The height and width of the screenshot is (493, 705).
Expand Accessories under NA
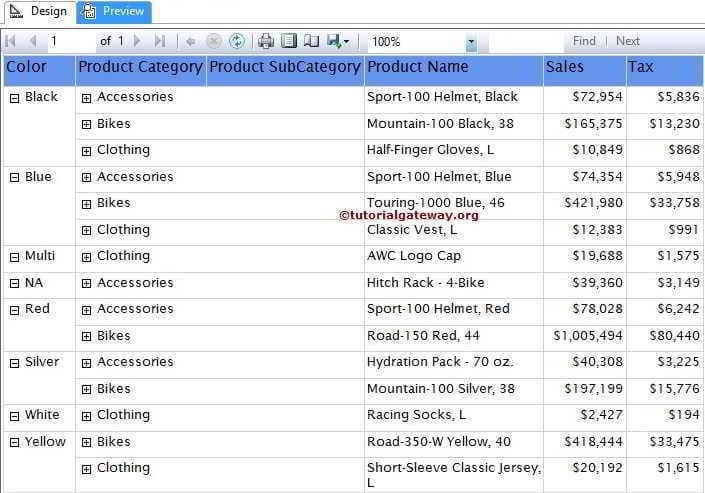86,284
